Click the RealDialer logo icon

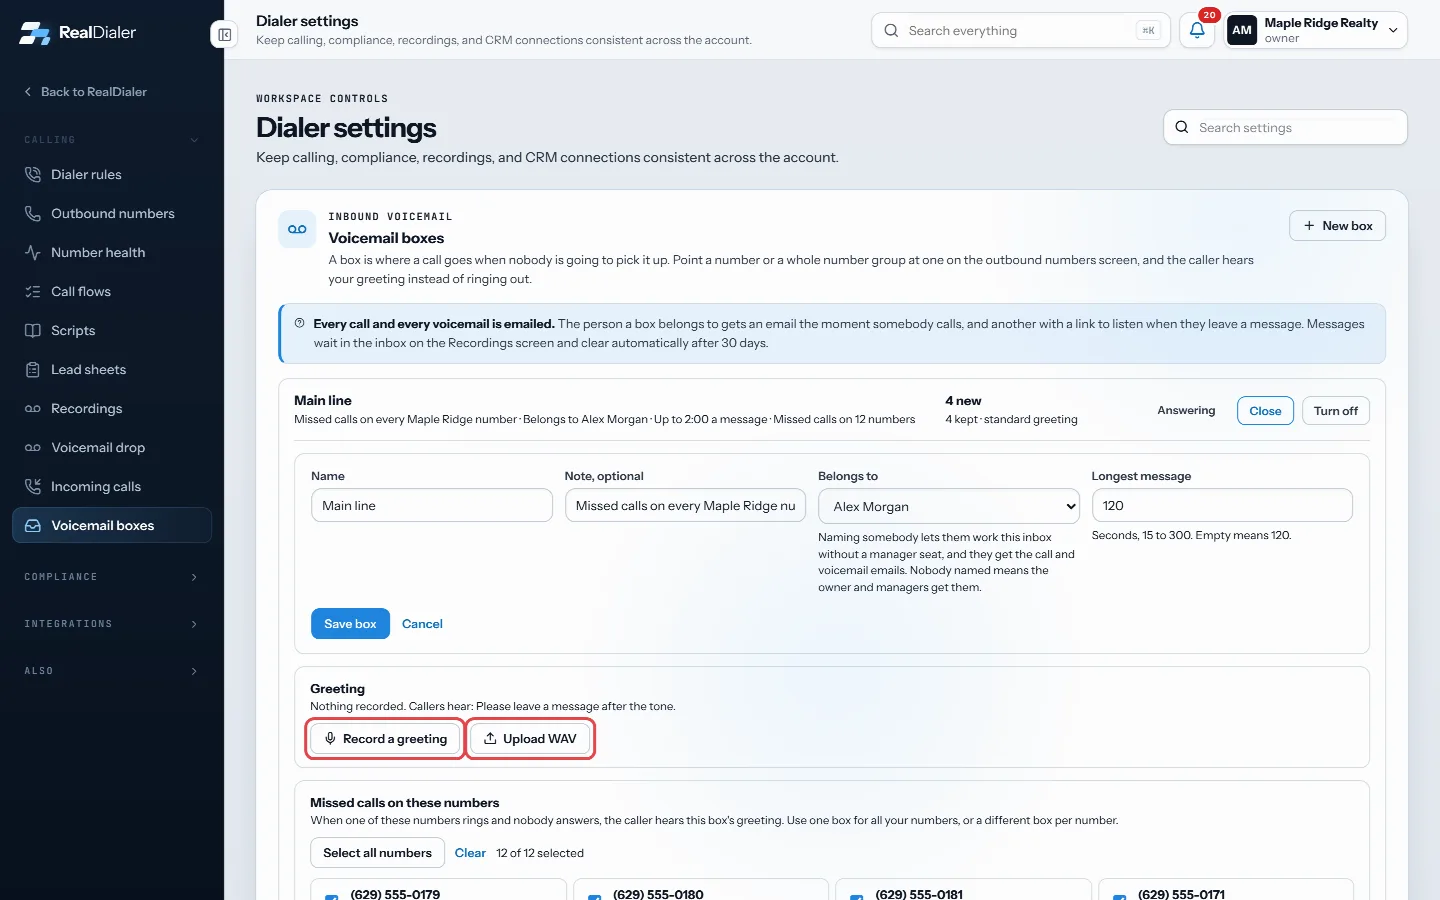coord(35,33)
